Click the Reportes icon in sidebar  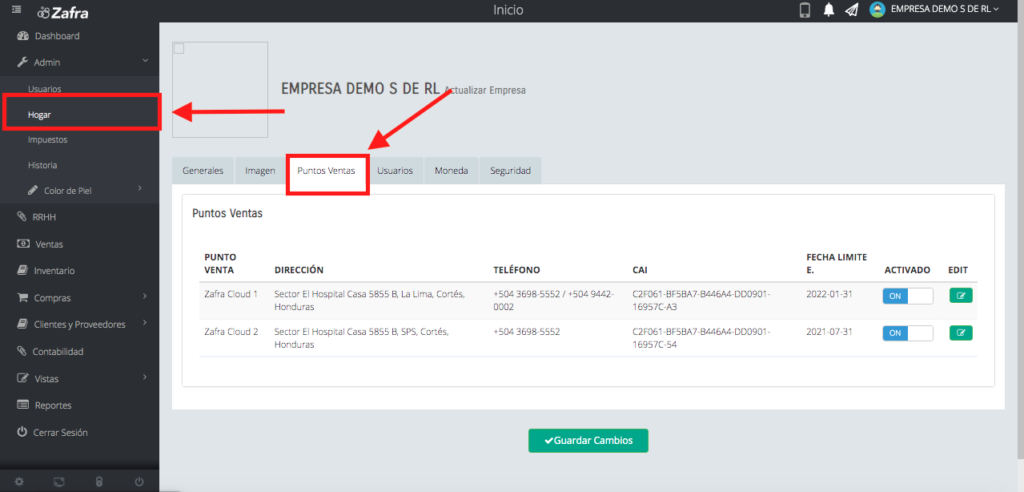[x=23, y=405]
